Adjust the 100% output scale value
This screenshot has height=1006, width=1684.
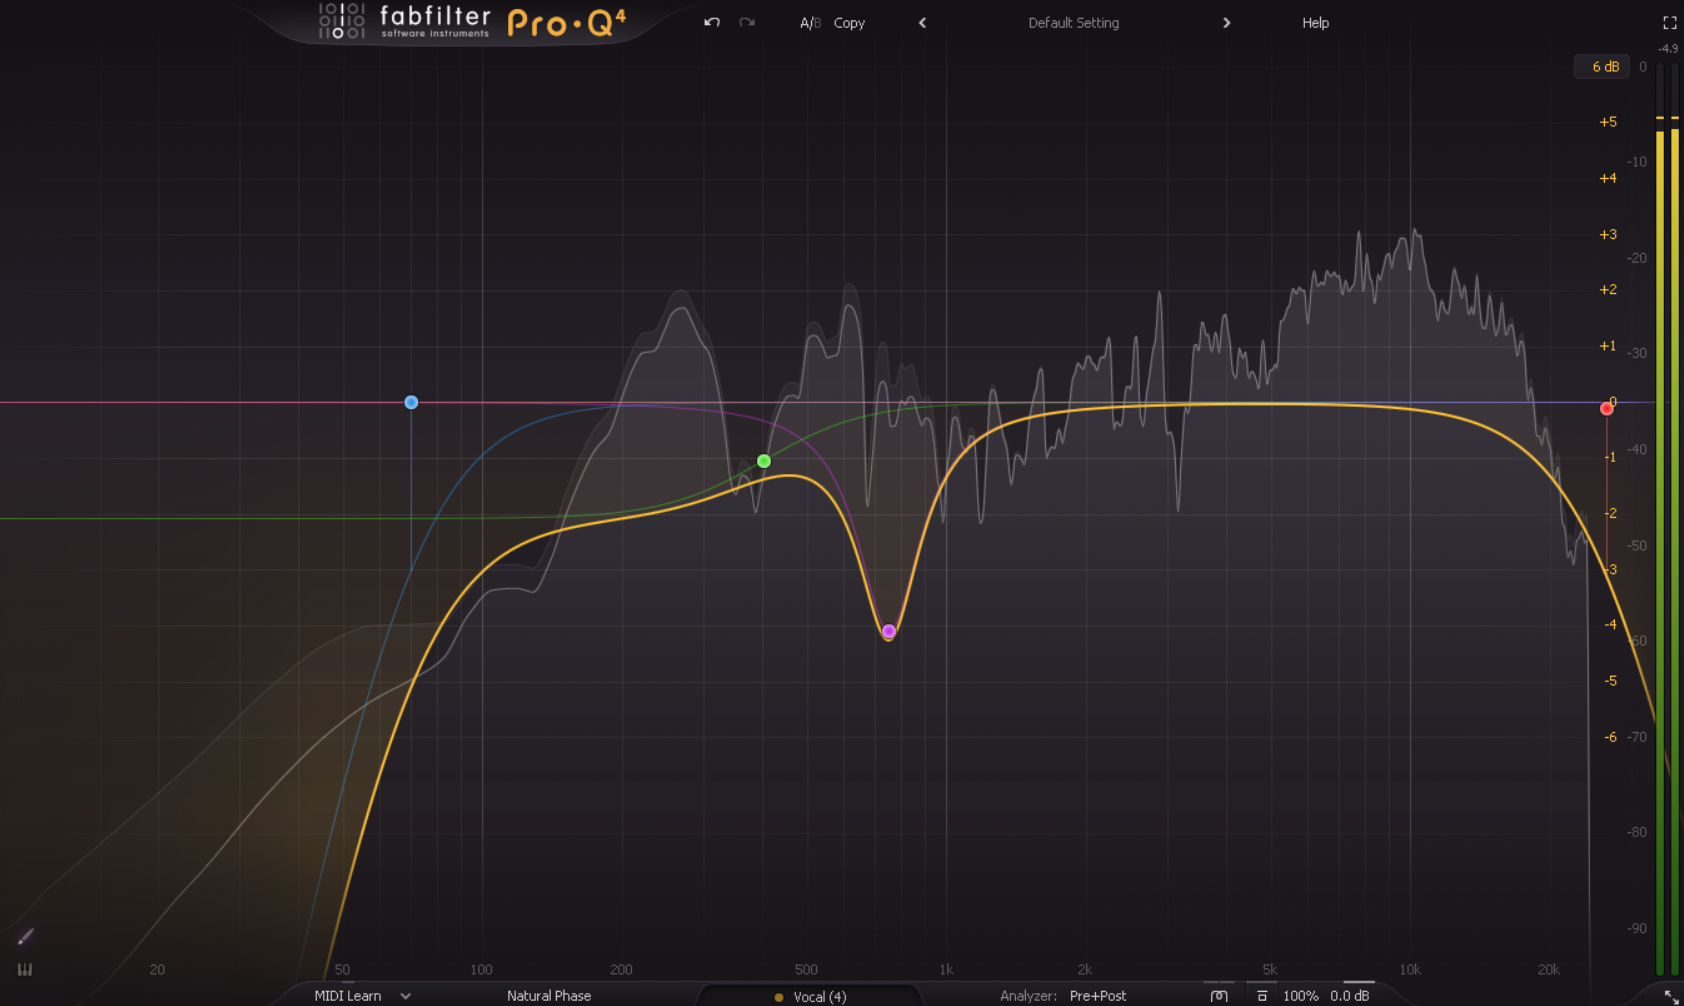(x=1300, y=996)
